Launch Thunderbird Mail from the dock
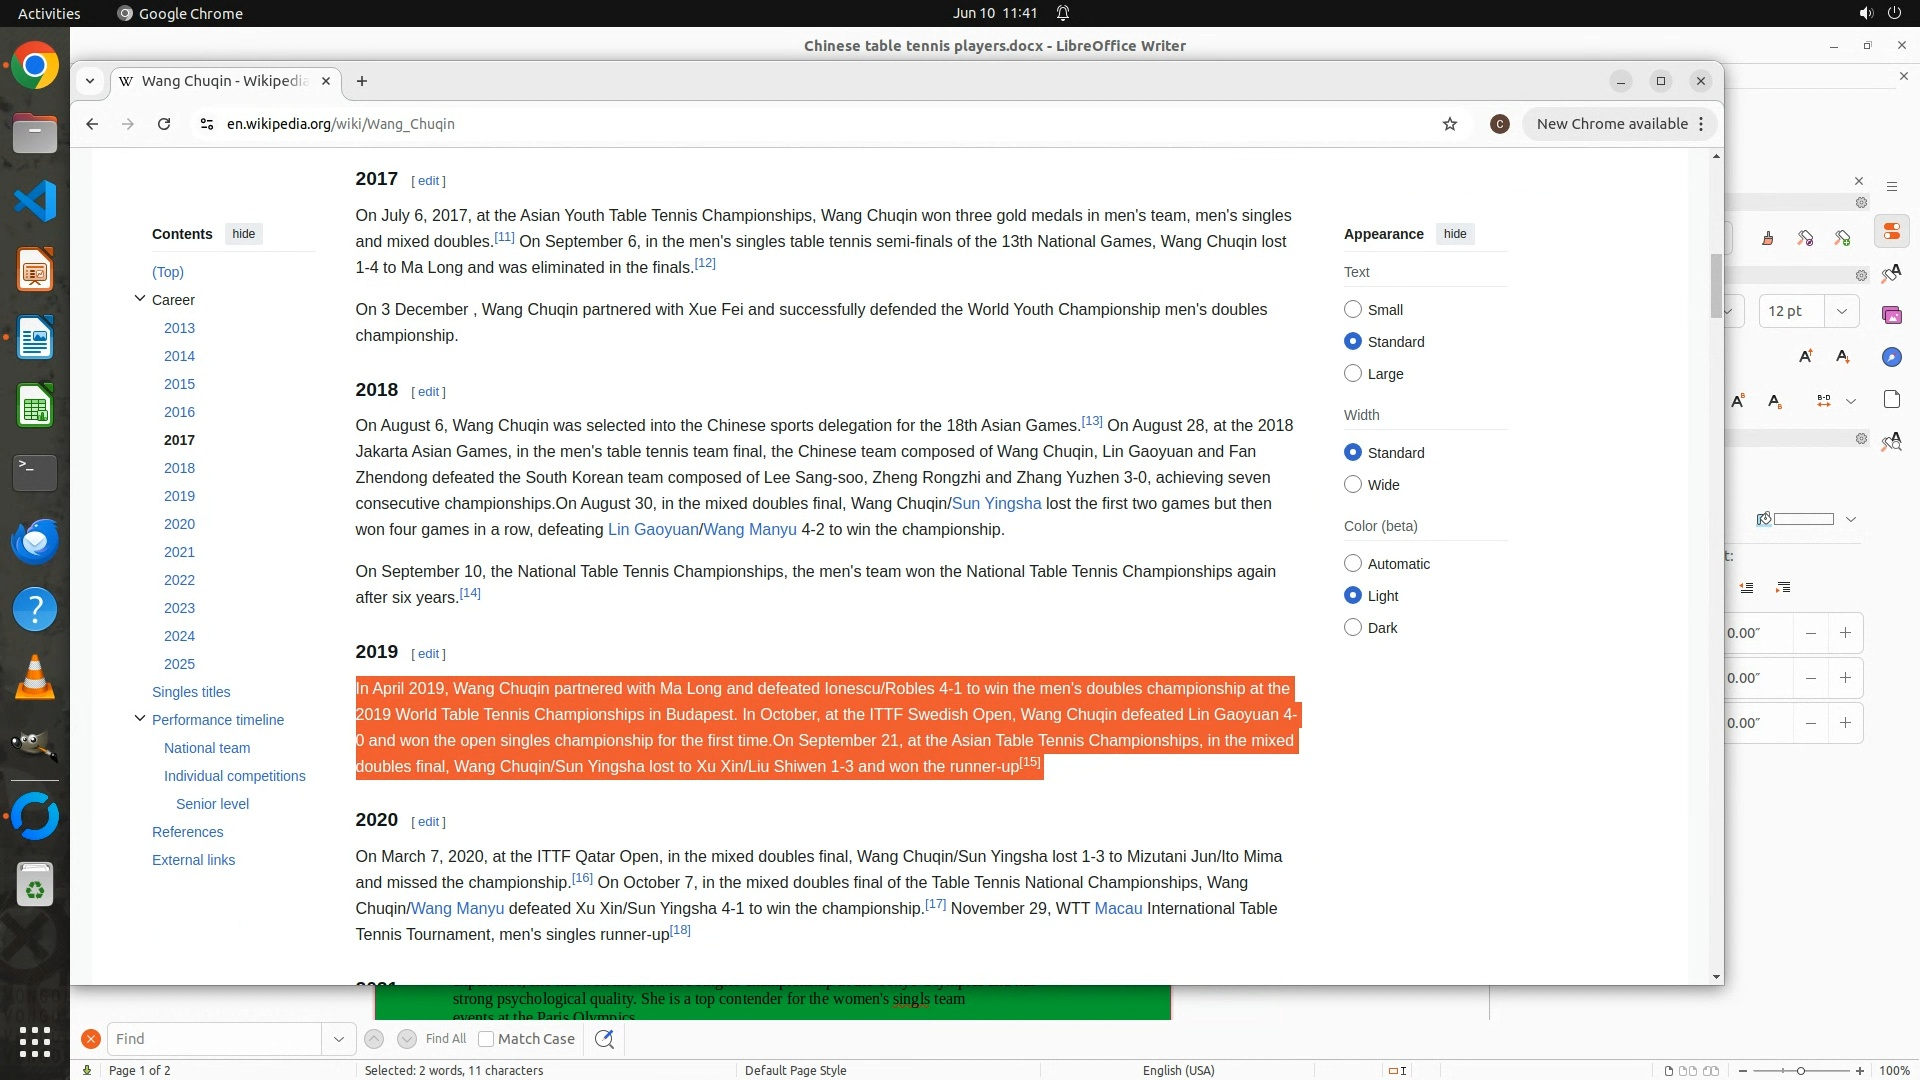This screenshot has height=1080, width=1920. click(35, 541)
